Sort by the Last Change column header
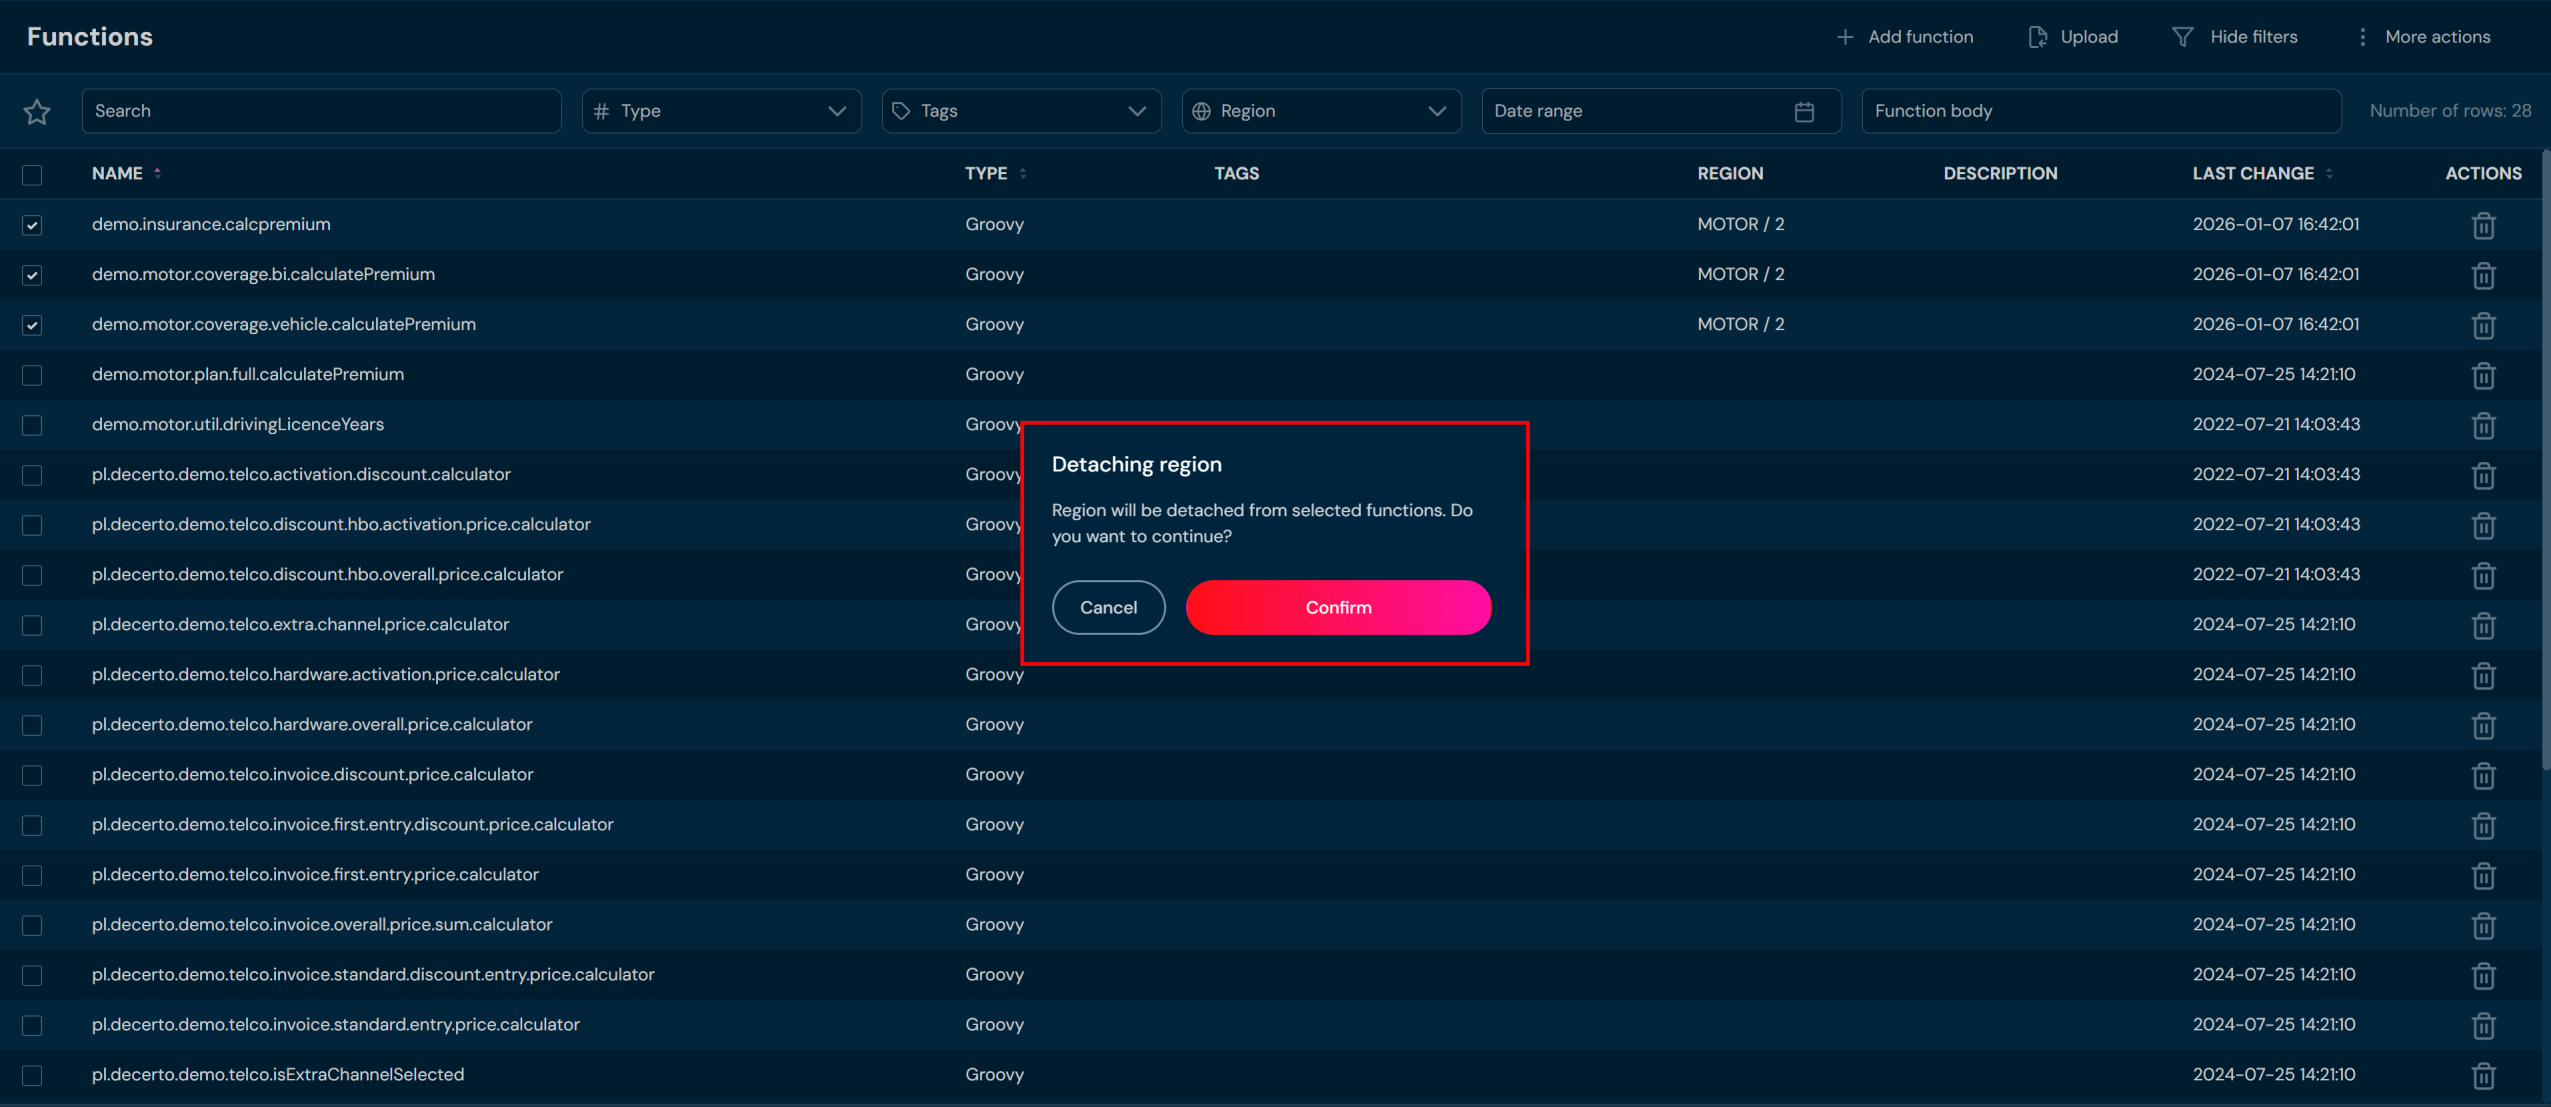2551x1107 pixels. (2254, 173)
